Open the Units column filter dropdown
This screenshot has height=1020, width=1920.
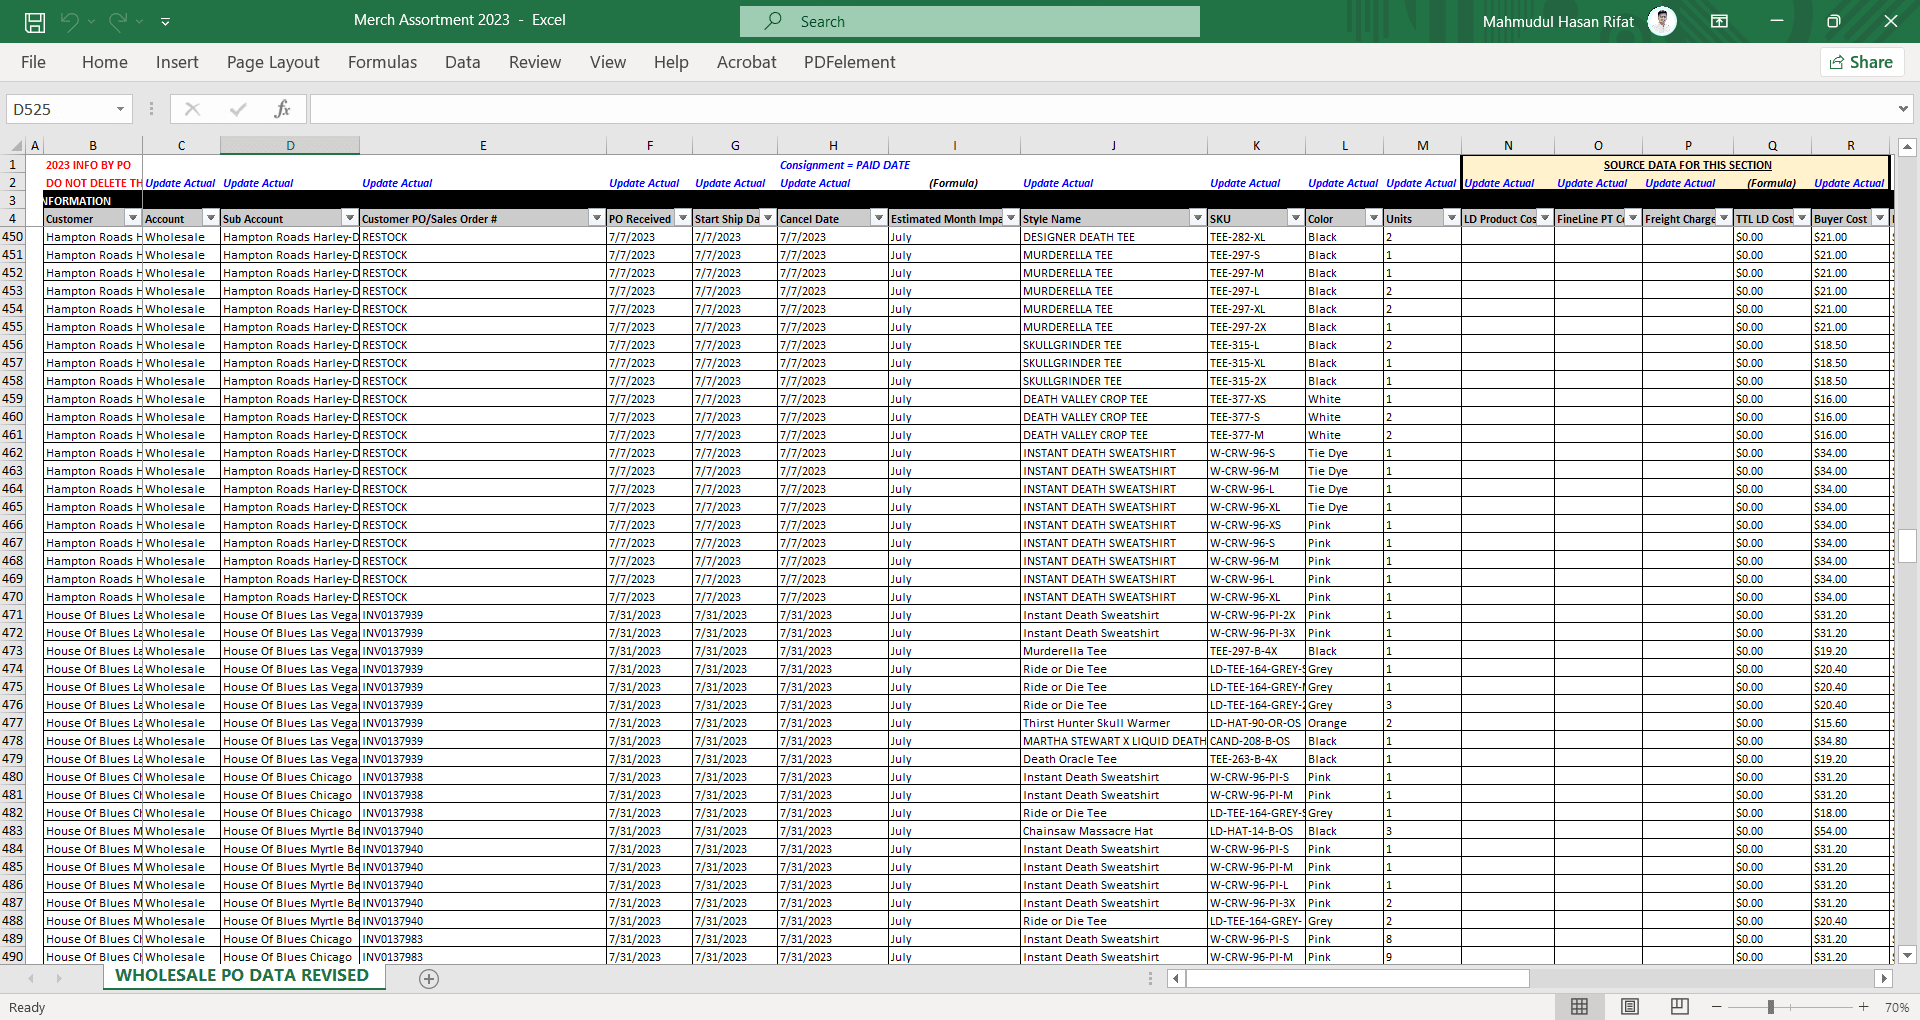1451,218
